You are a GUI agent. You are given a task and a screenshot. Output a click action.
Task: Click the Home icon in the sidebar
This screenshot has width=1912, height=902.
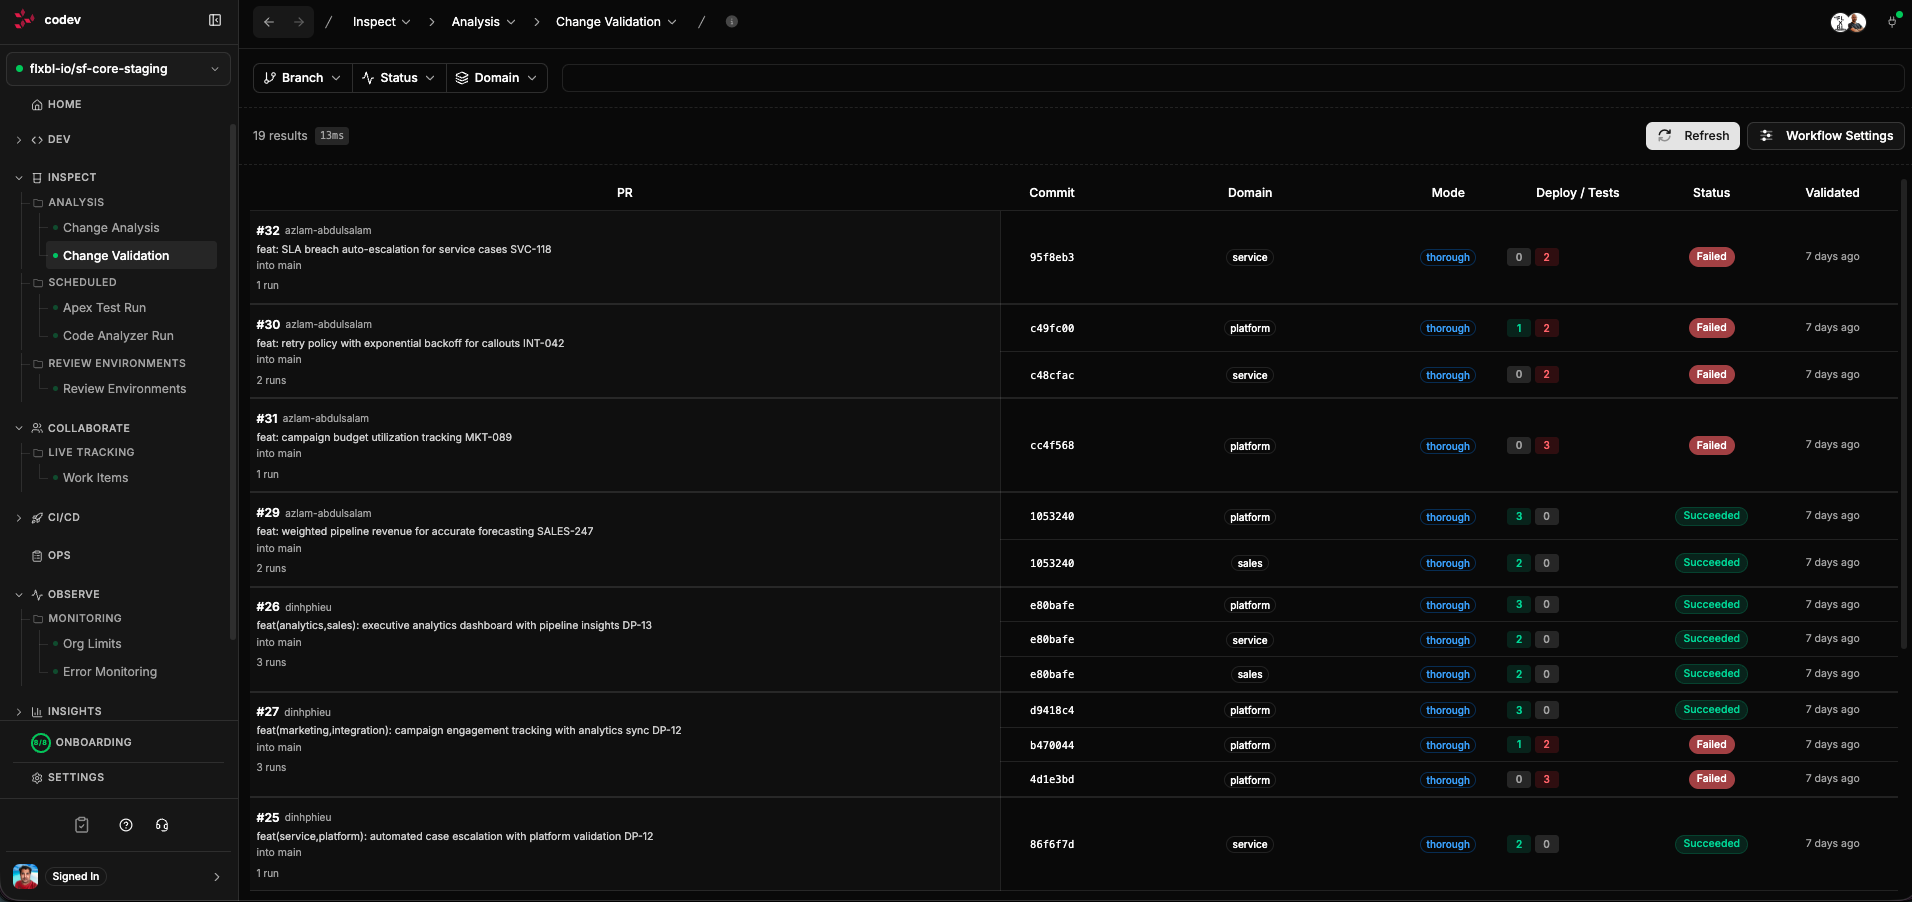click(36, 104)
